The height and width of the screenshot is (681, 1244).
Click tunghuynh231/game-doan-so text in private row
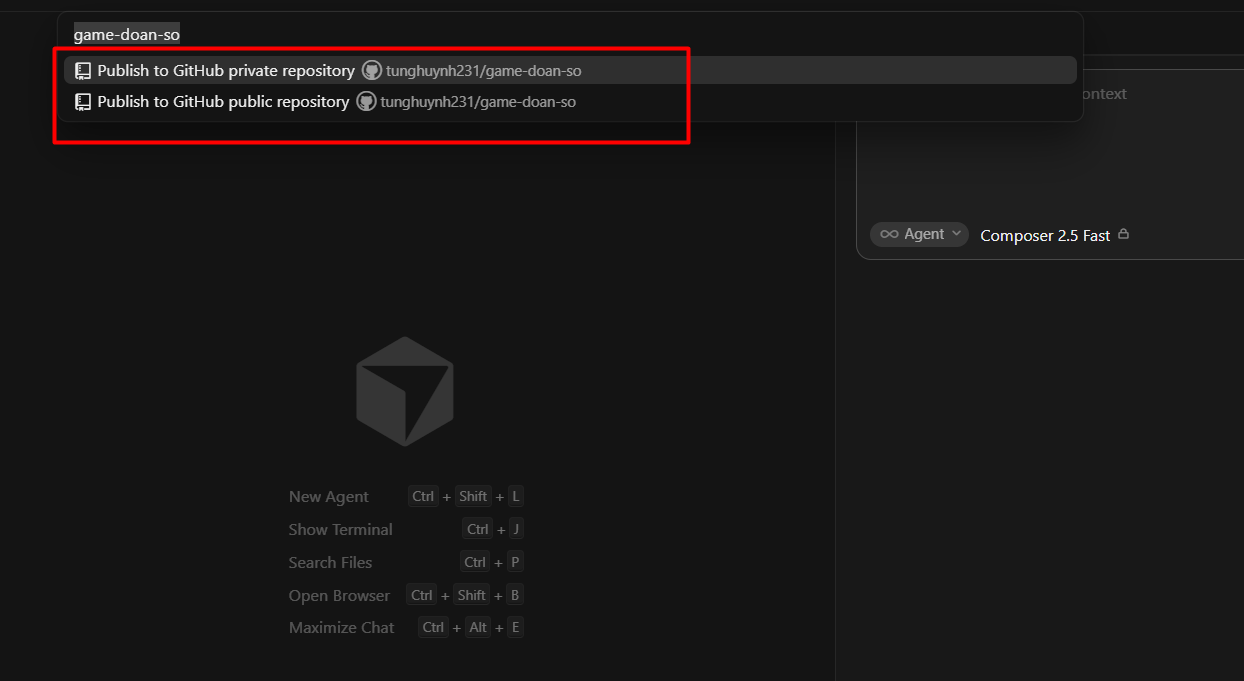(x=484, y=71)
